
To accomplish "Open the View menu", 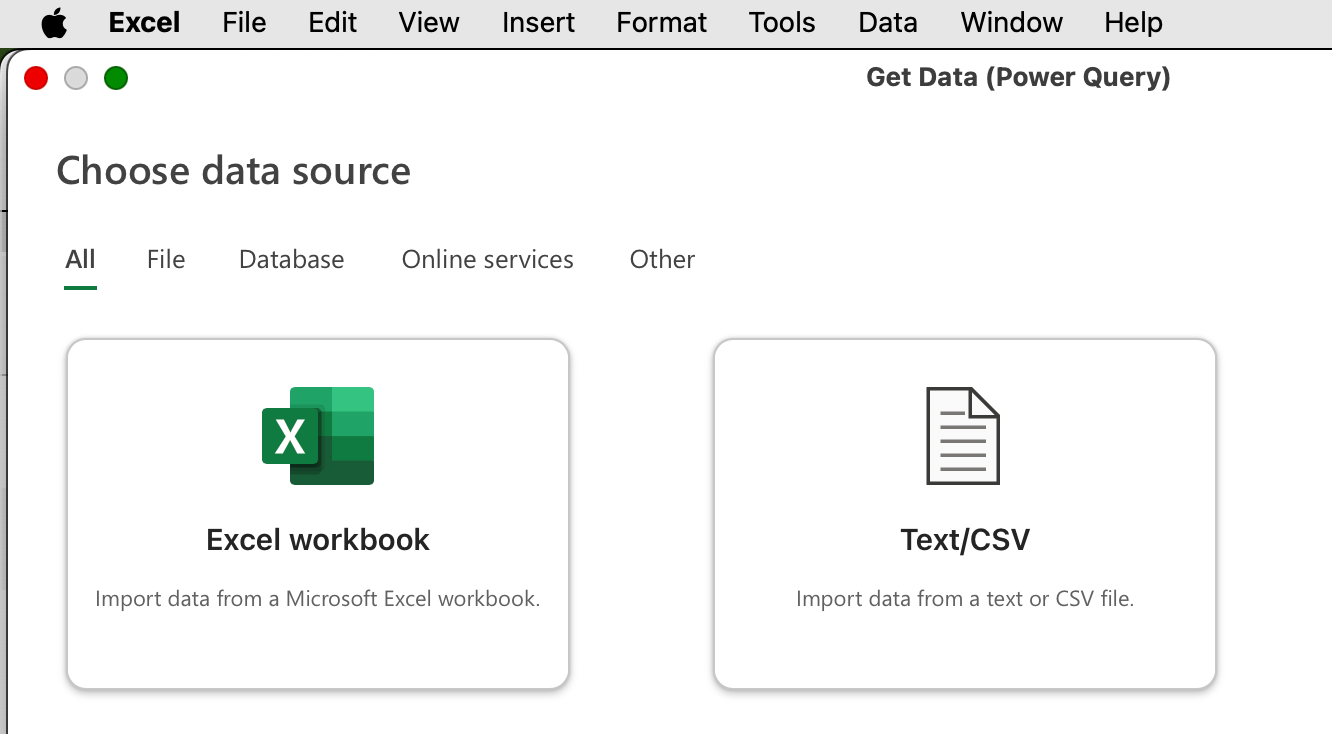I will tap(429, 23).
